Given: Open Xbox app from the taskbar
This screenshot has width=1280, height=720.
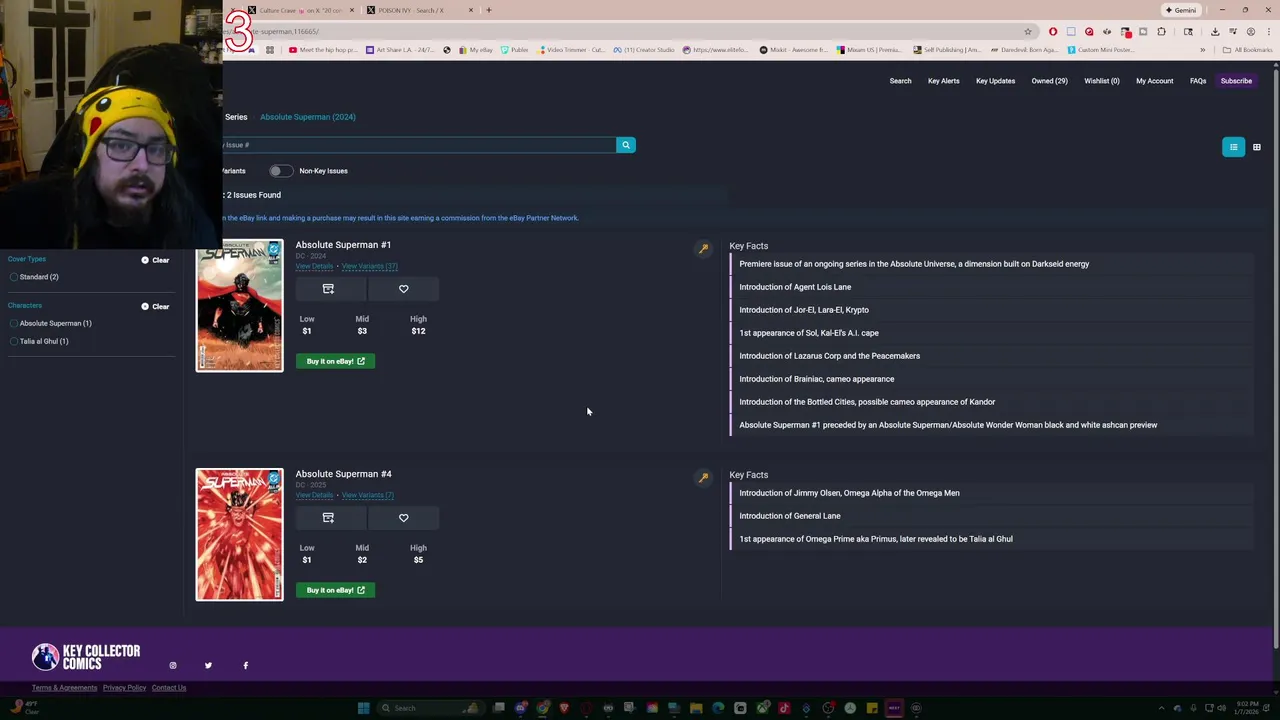Looking at the screenshot, I should (762, 708).
